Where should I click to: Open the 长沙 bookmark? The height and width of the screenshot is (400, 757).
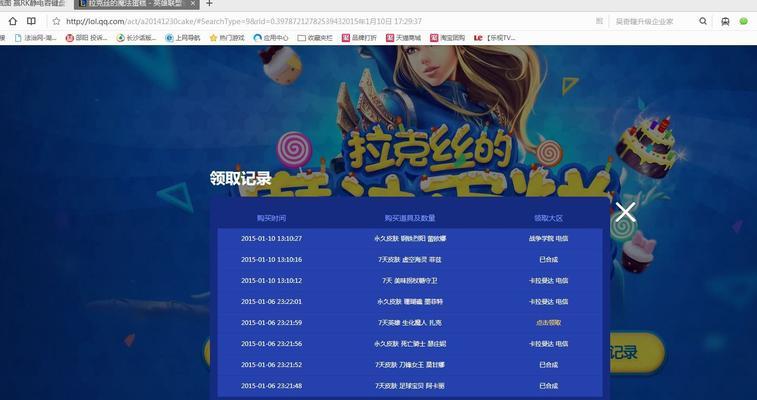click(x=137, y=38)
